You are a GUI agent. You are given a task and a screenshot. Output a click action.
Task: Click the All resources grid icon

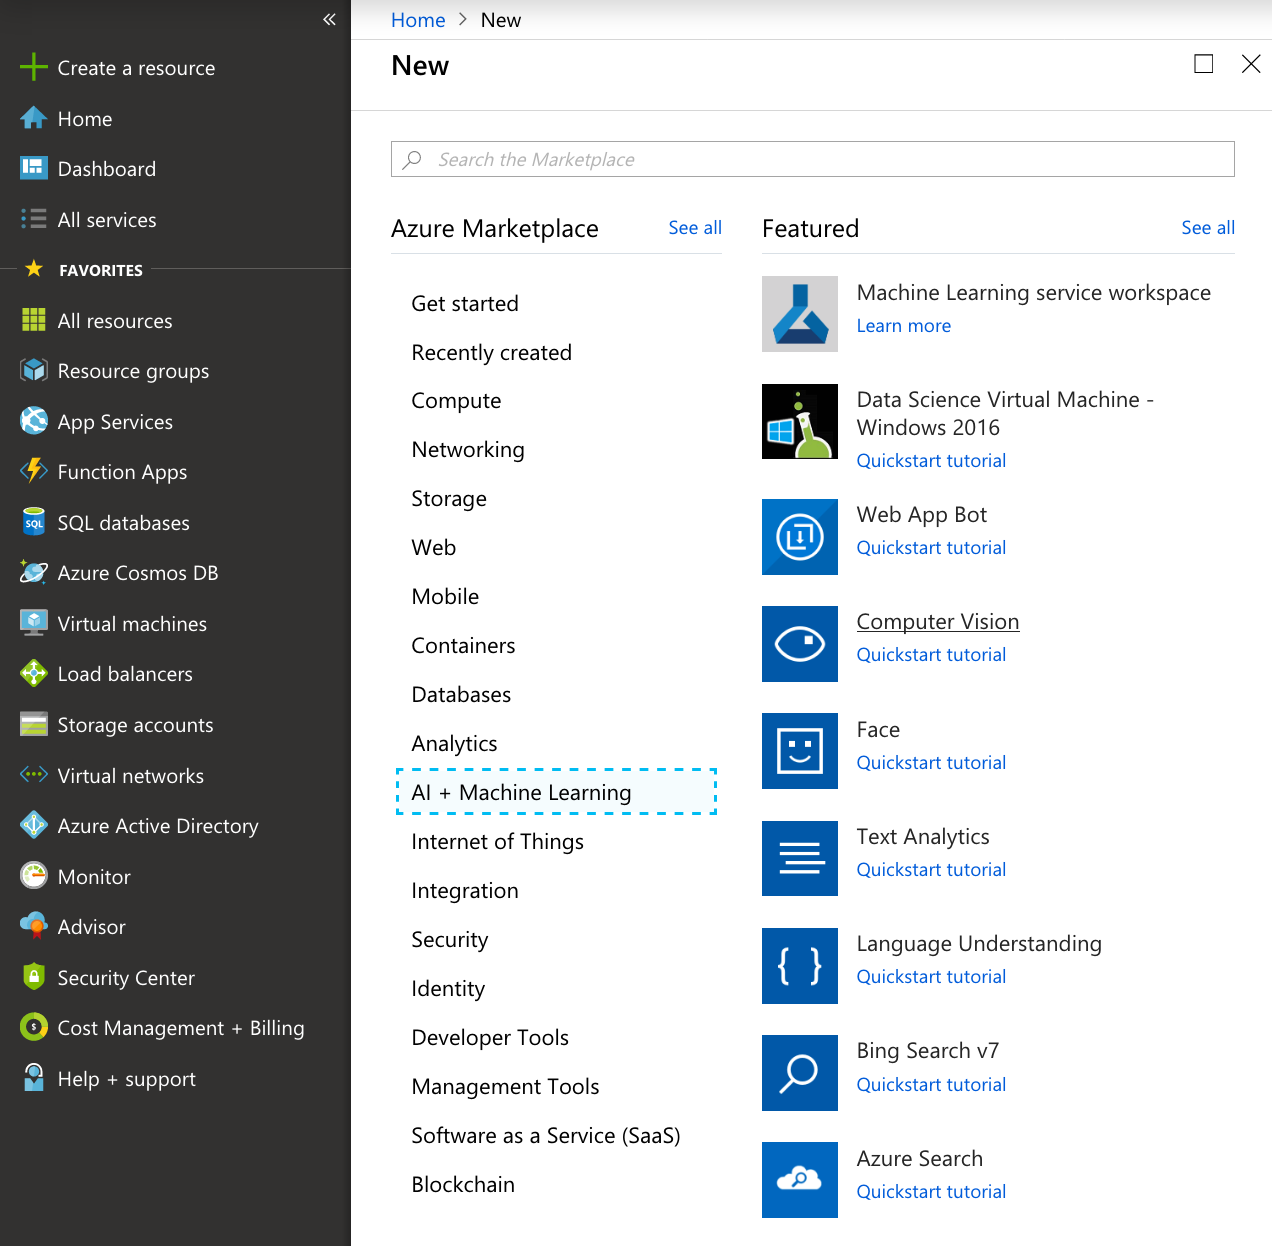click(34, 320)
